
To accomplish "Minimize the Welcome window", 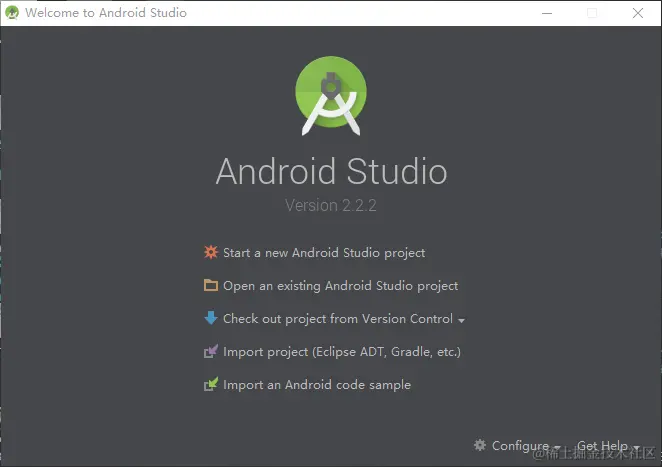I will (x=547, y=13).
